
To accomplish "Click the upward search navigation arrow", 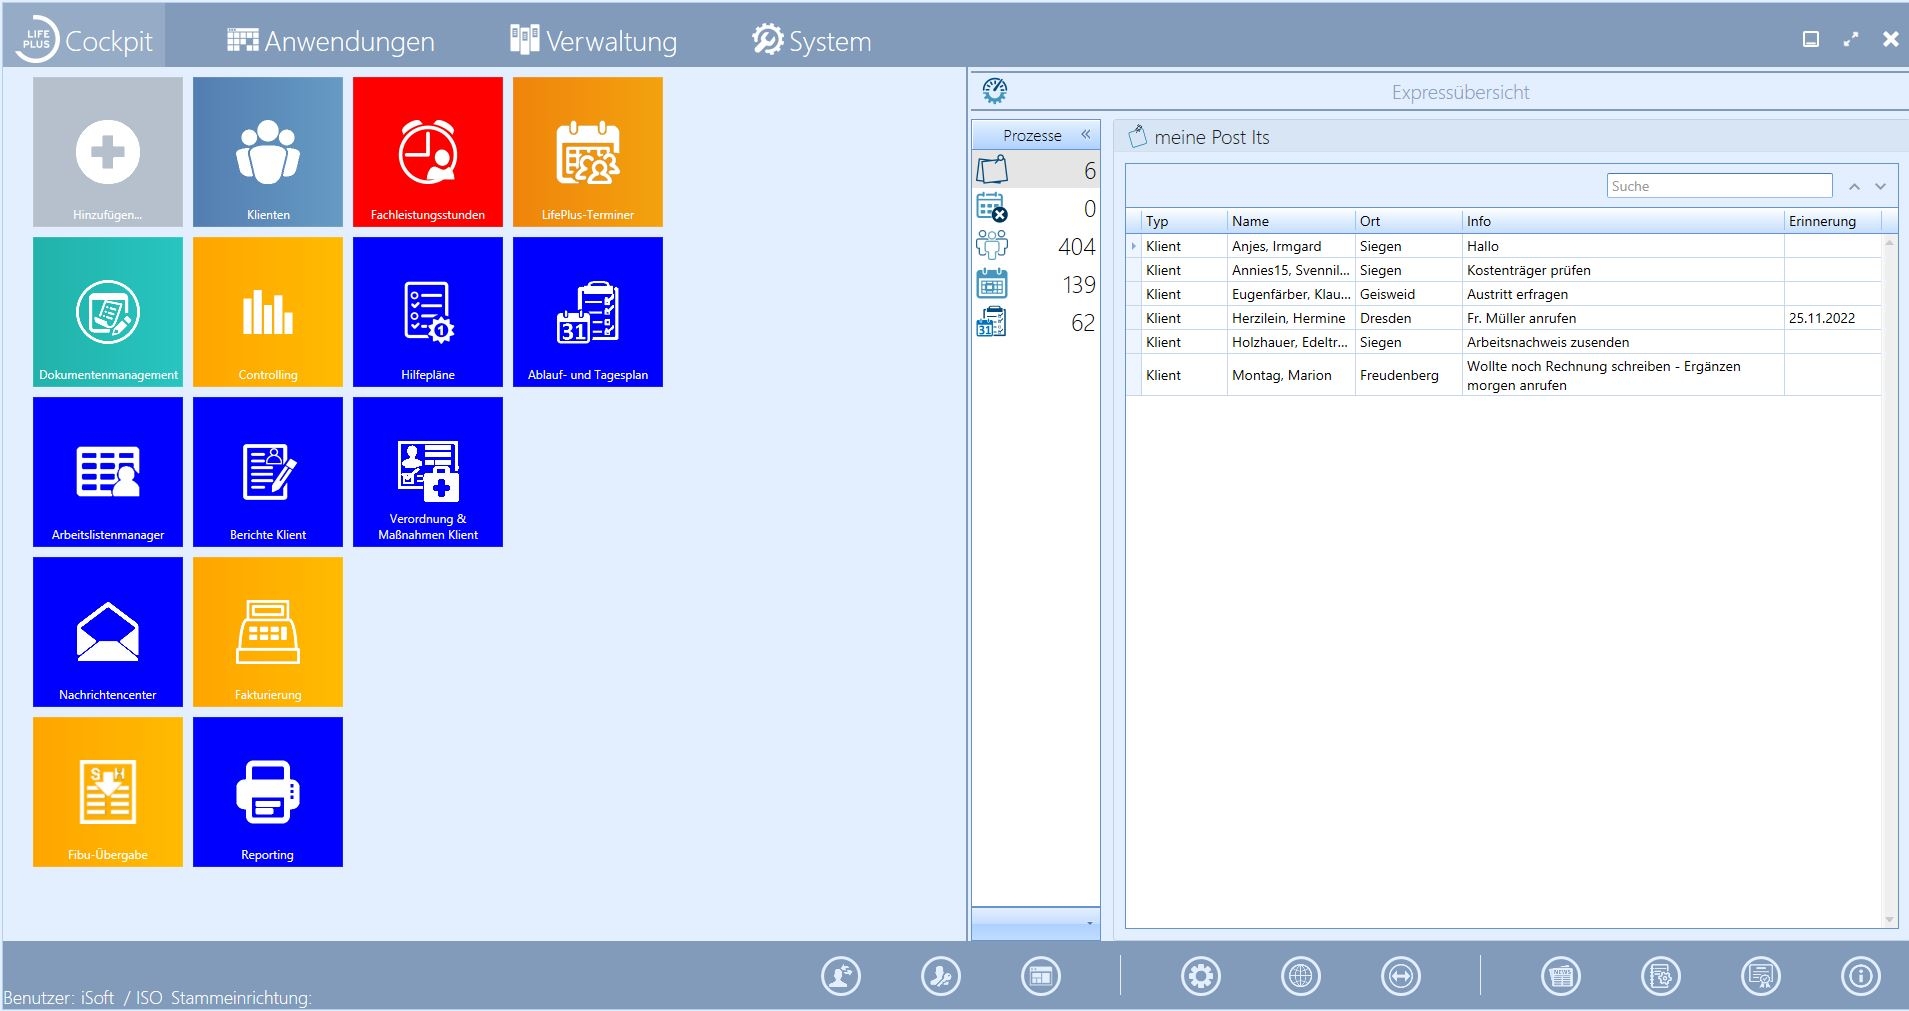I will point(1855,186).
